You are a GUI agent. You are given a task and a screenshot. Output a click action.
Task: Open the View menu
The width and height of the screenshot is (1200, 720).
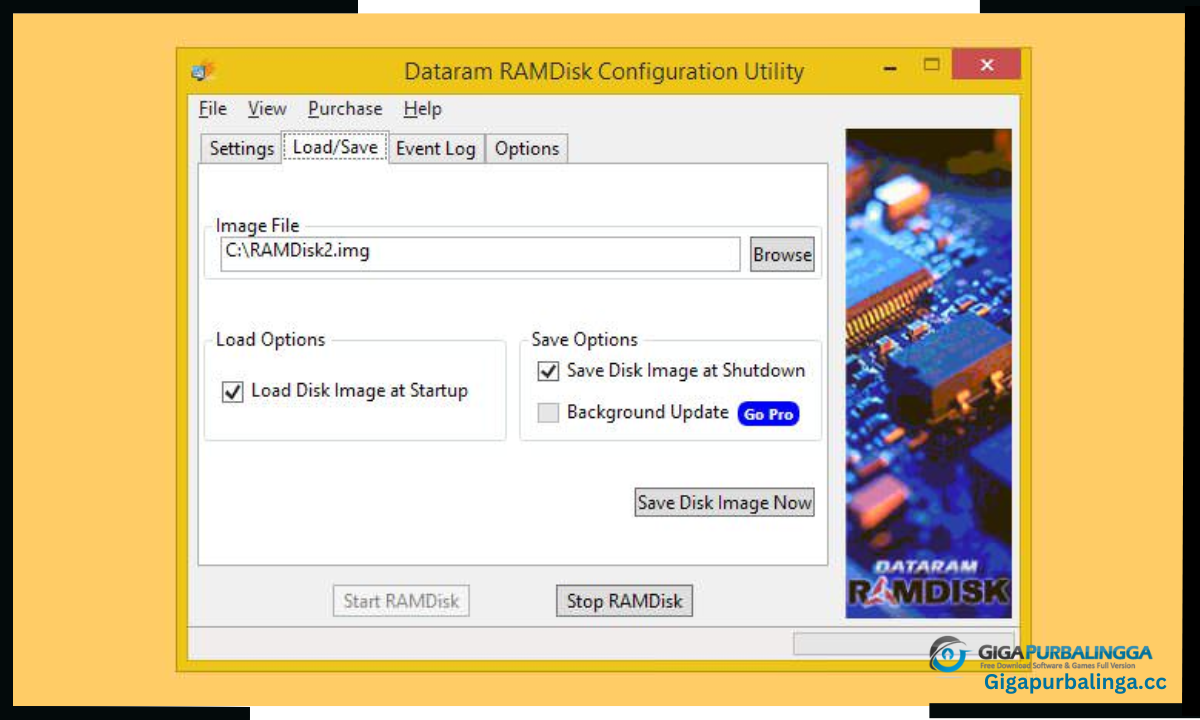pos(267,109)
